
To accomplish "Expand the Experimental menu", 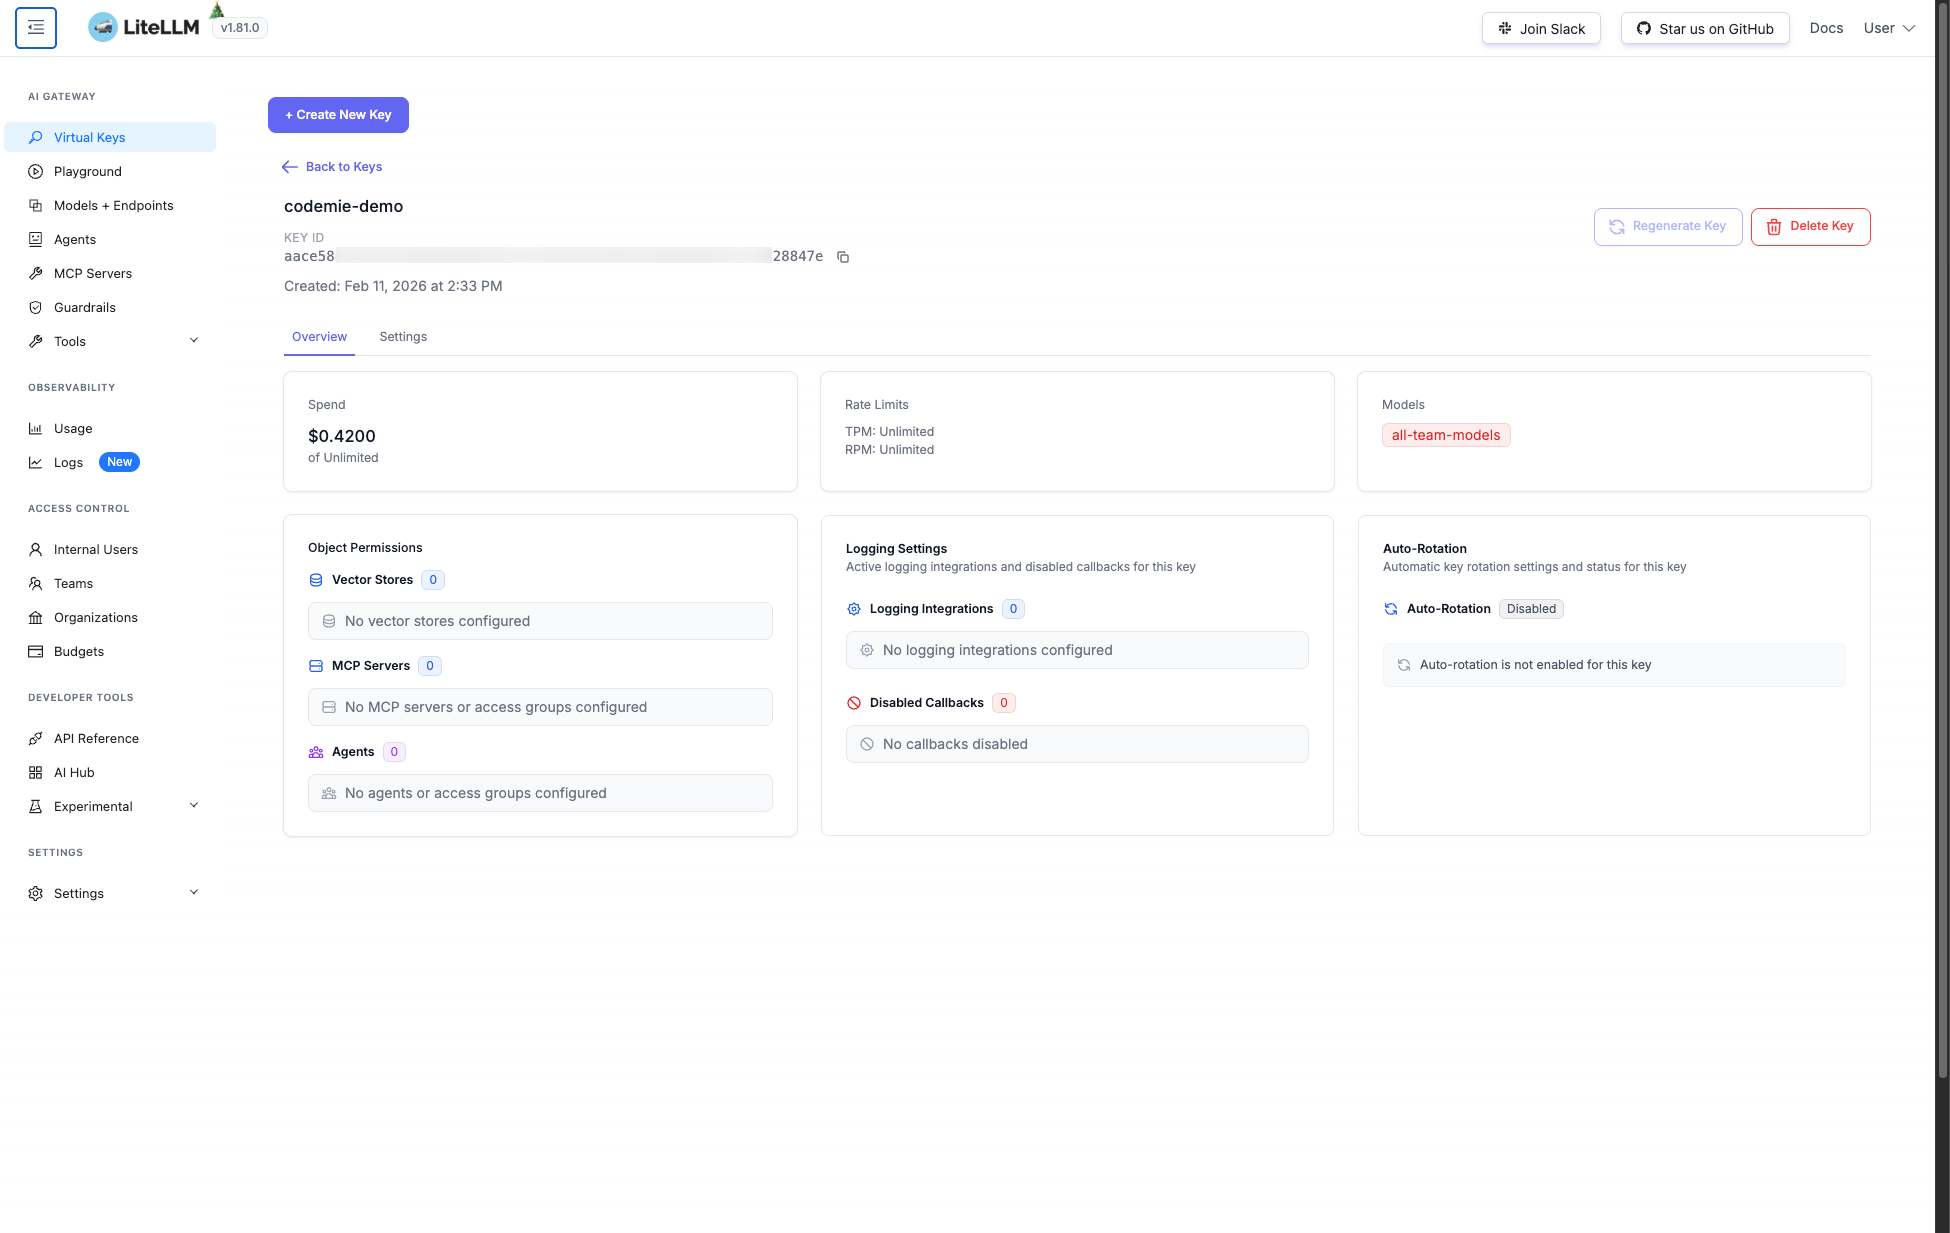I will coord(93,806).
